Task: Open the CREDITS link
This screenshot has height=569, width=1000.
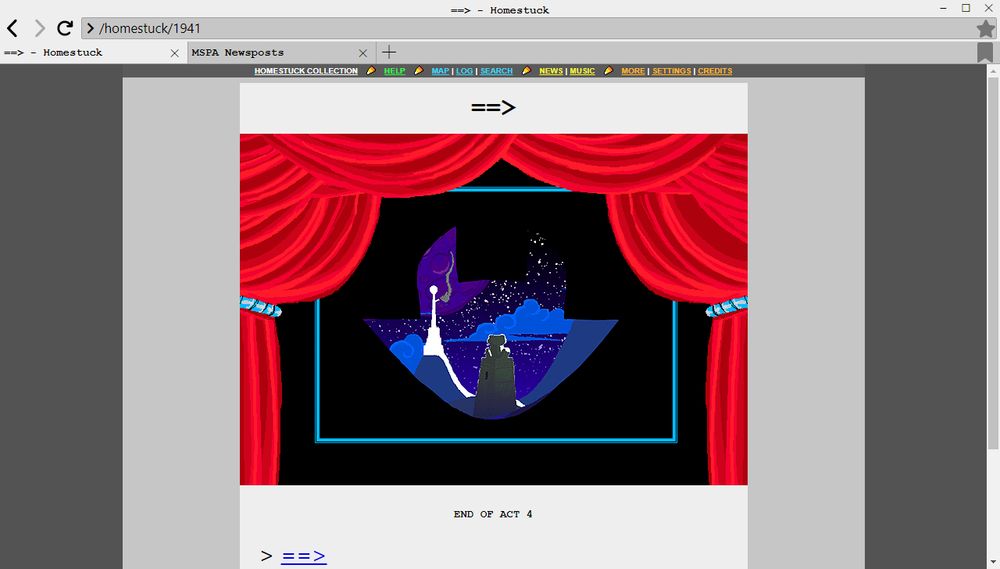Action: tap(715, 71)
